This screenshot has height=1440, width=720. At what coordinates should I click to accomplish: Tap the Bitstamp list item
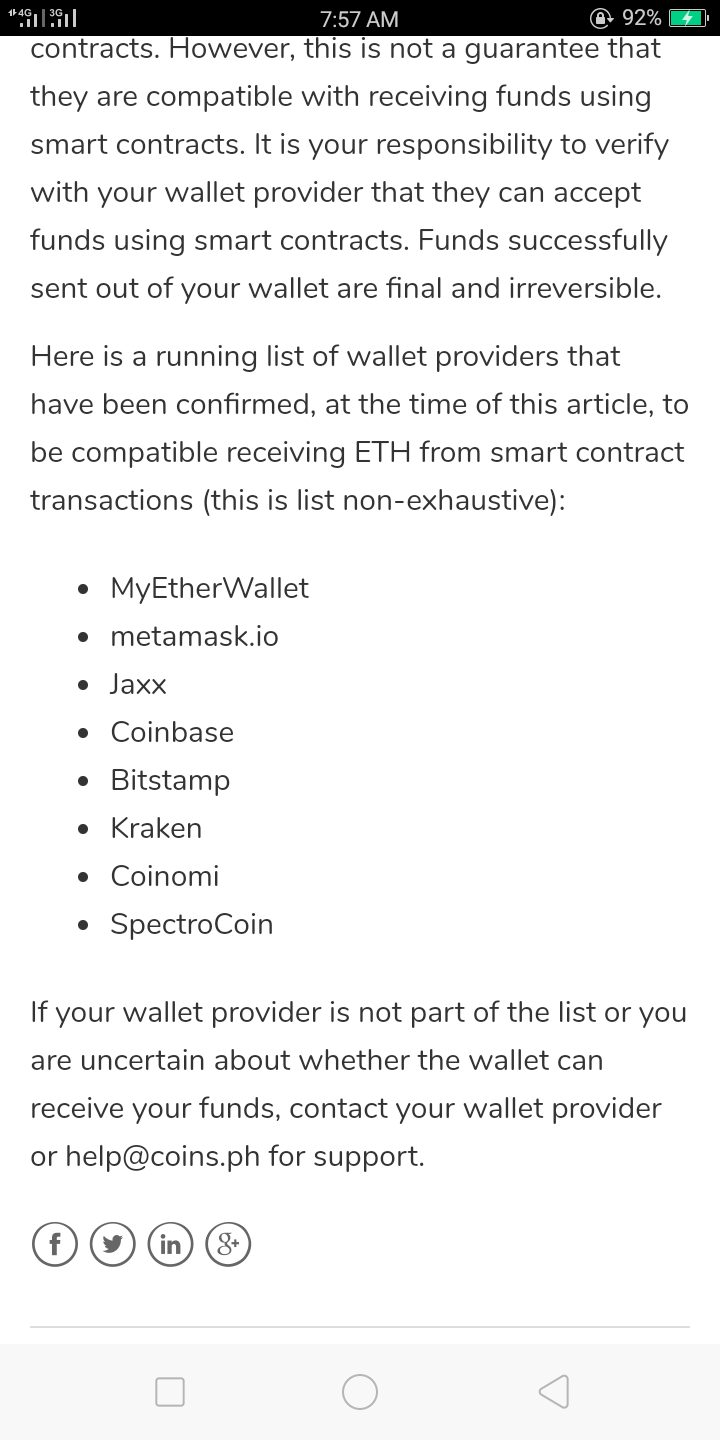(x=170, y=780)
